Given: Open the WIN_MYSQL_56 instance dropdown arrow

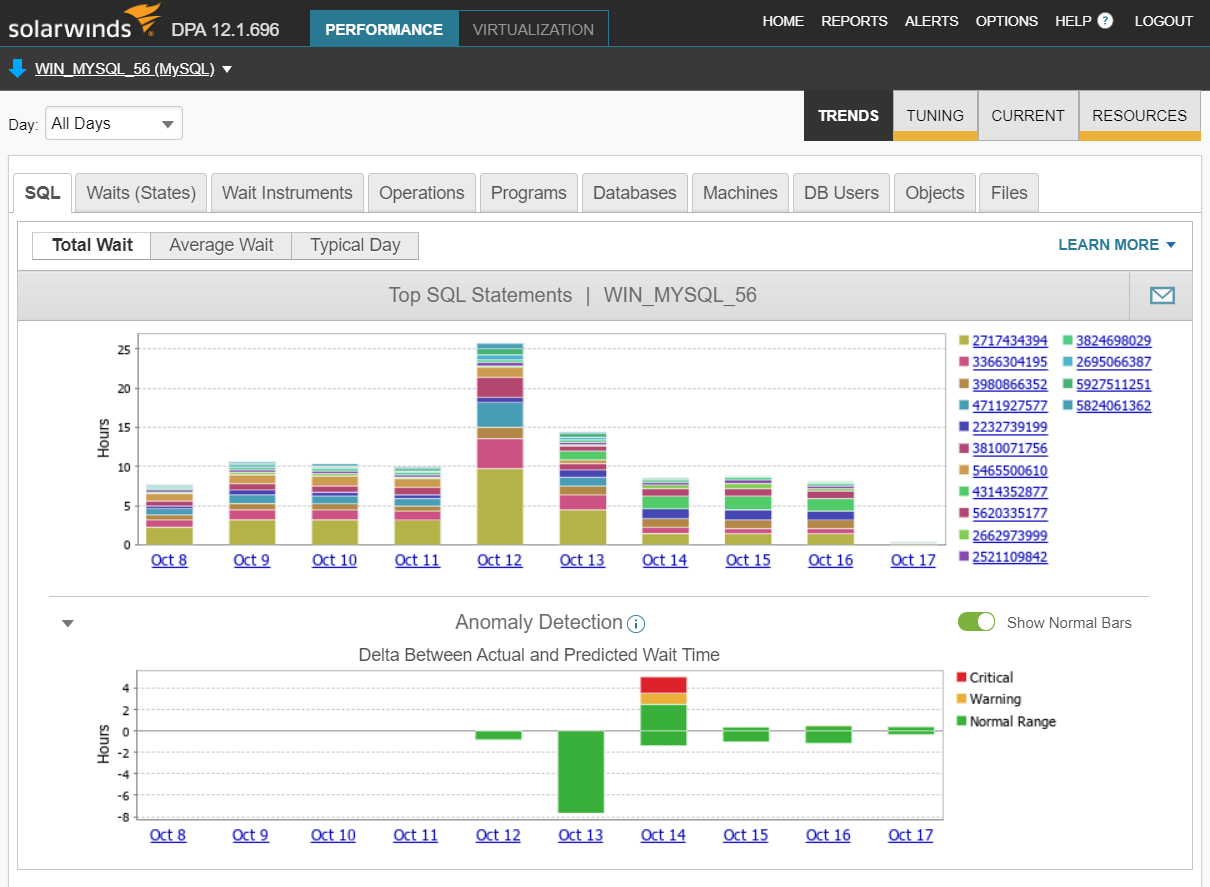Looking at the screenshot, I should point(227,70).
